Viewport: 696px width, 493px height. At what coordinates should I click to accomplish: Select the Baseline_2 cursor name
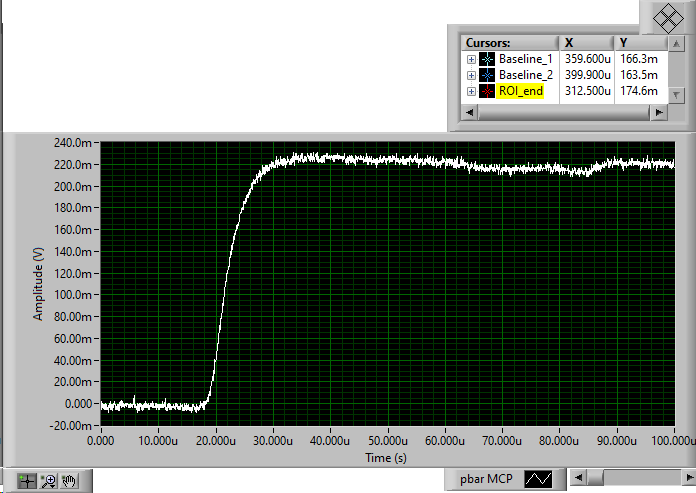(x=526, y=75)
